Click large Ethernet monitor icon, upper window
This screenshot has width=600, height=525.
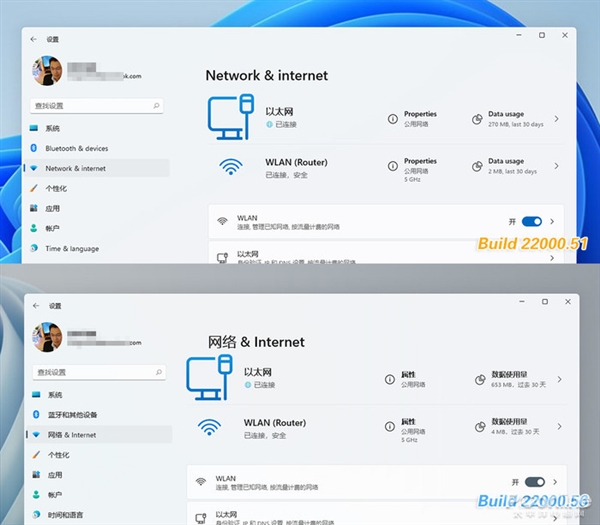pos(231,117)
